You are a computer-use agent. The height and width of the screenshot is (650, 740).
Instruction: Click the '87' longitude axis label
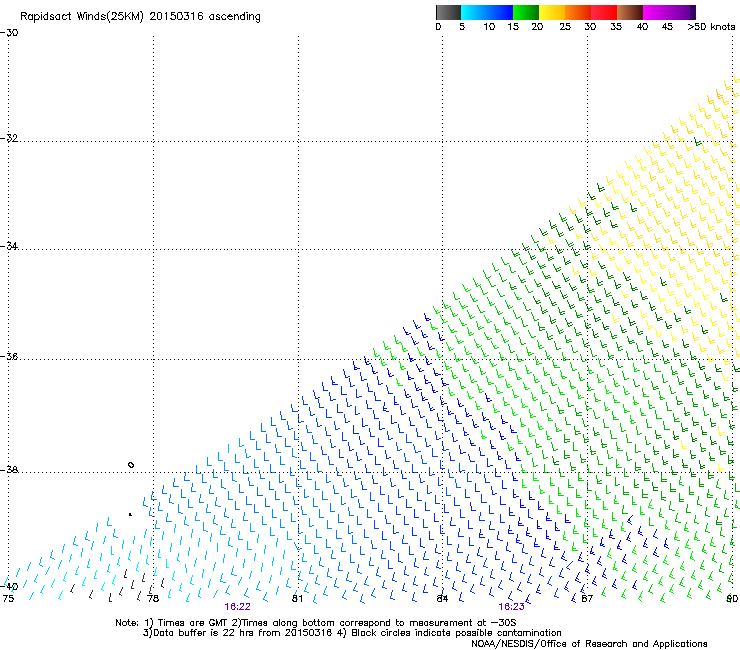(587, 599)
